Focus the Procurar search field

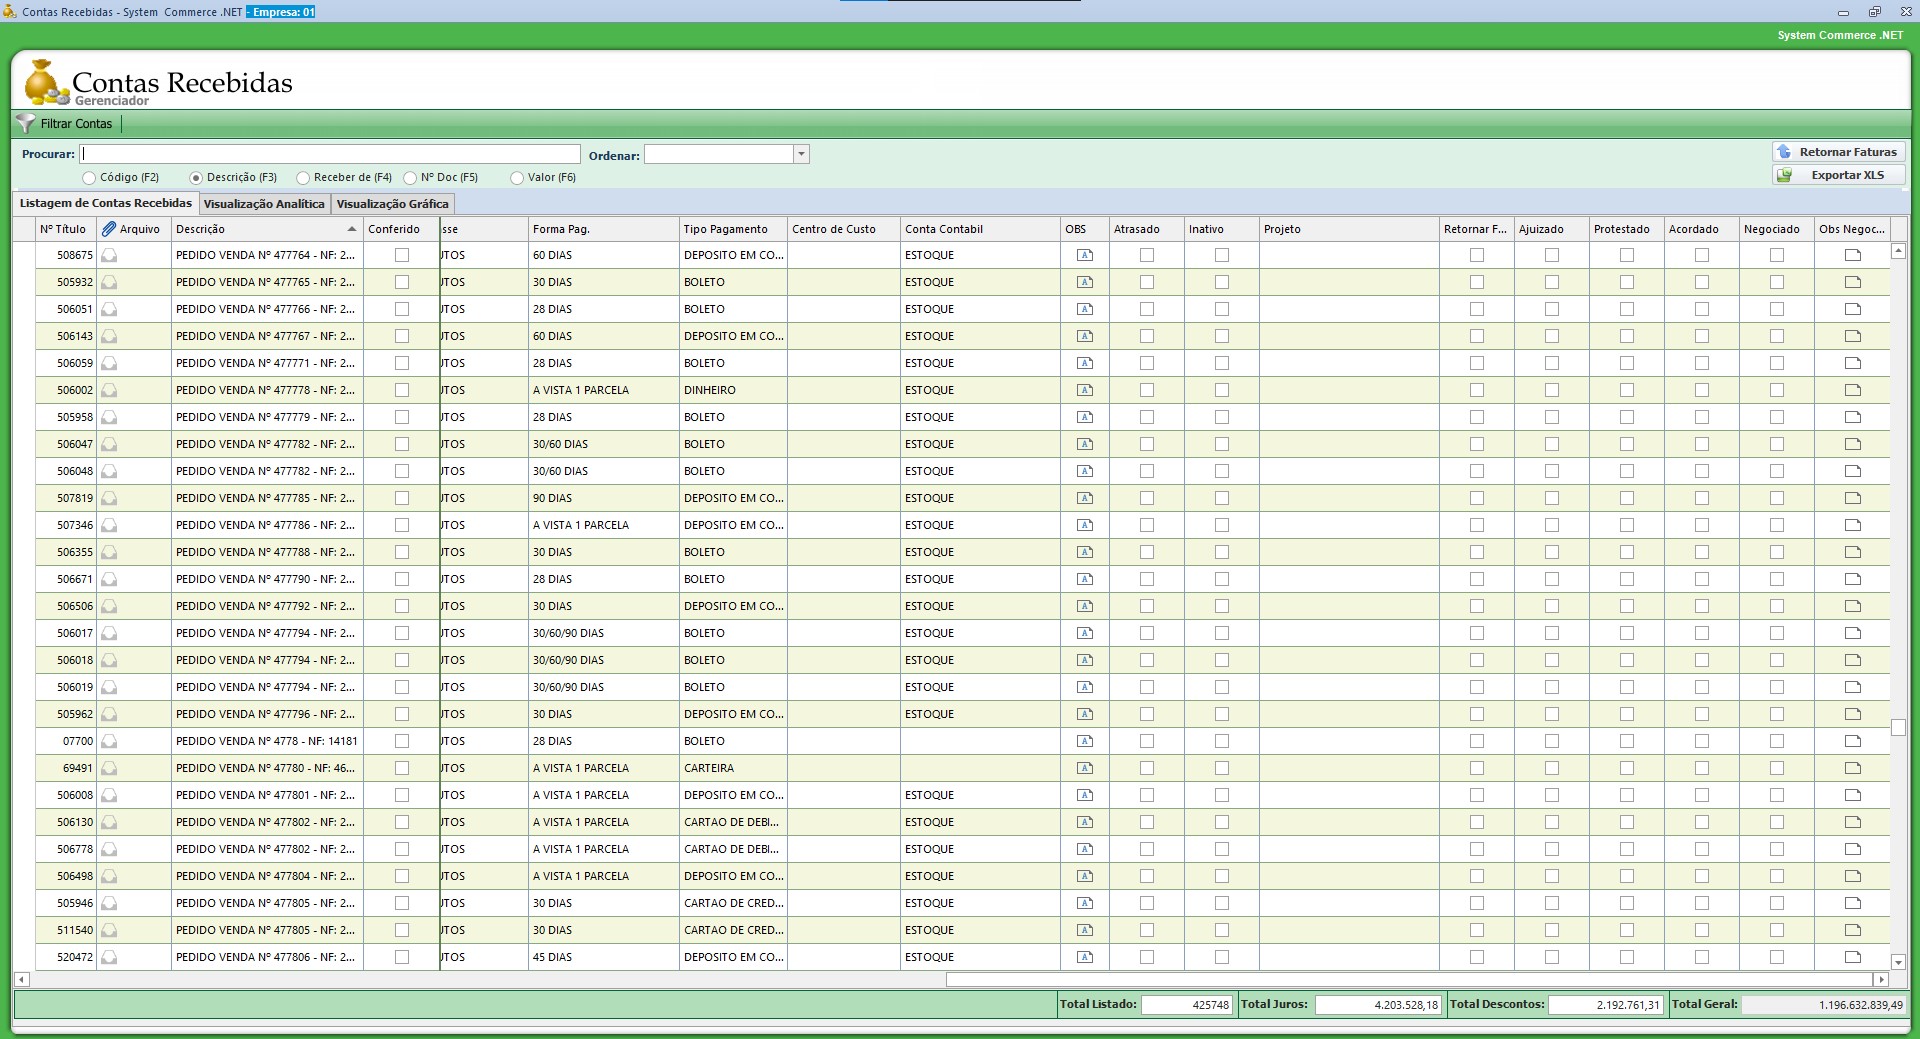coord(330,154)
